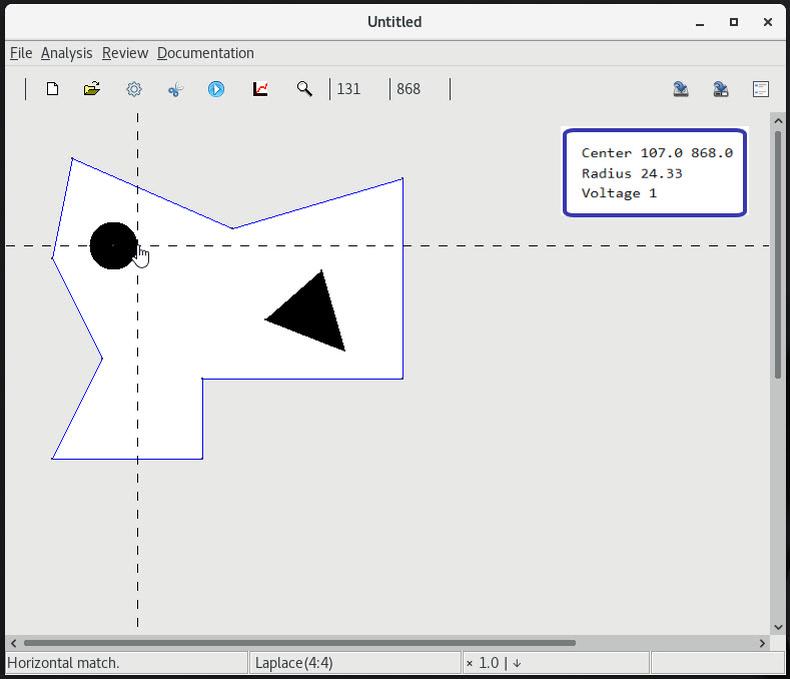The width and height of the screenshot is (790, 679).
Task: Open the Review menu
Action: [124, 53]
